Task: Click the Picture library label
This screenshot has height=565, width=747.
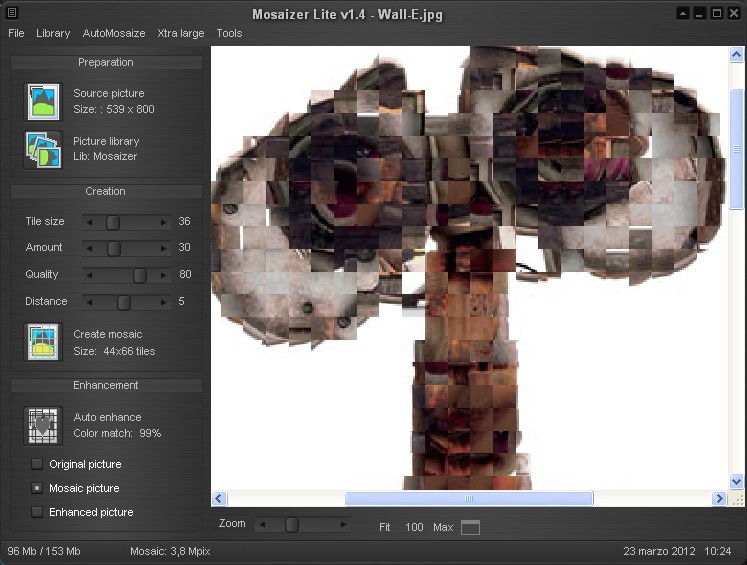Action: coord(106,141)
